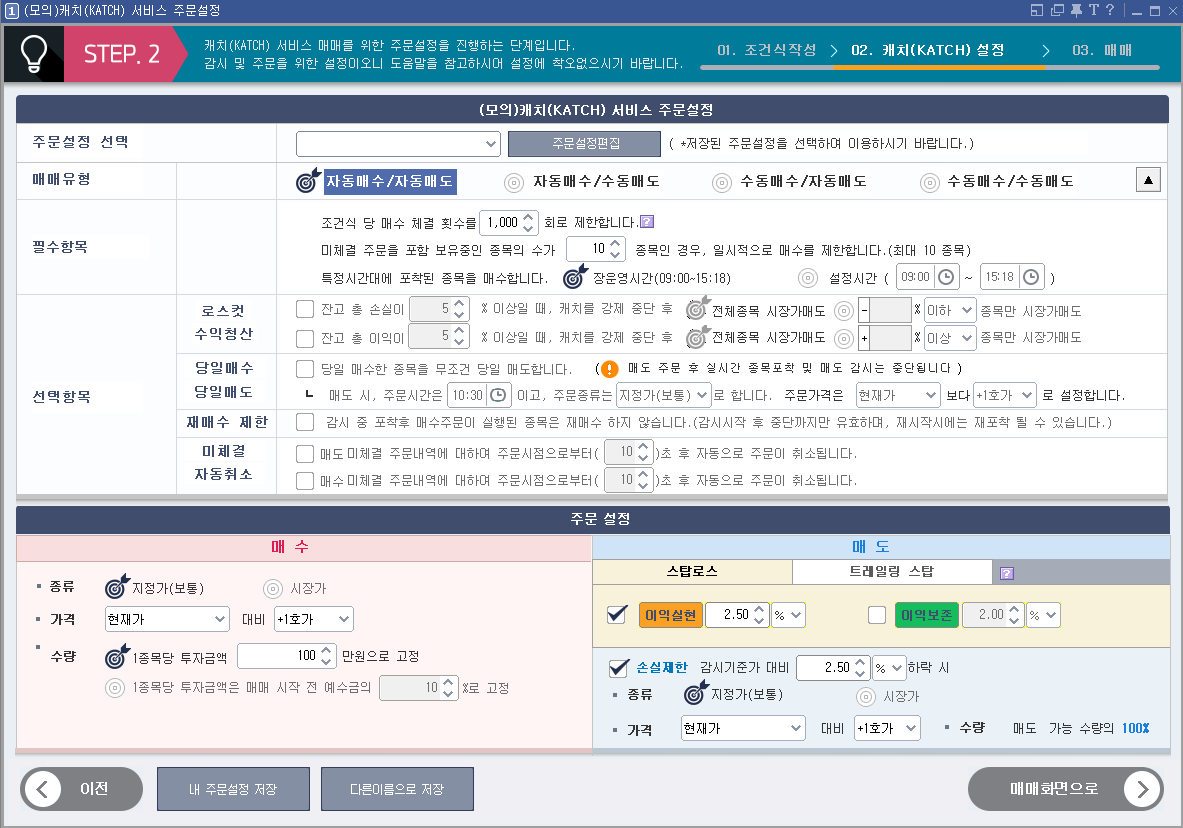Enable the 잔고 총 손실 checkbox
Viewport: 1183px width, 828px height.
point(304,310)
